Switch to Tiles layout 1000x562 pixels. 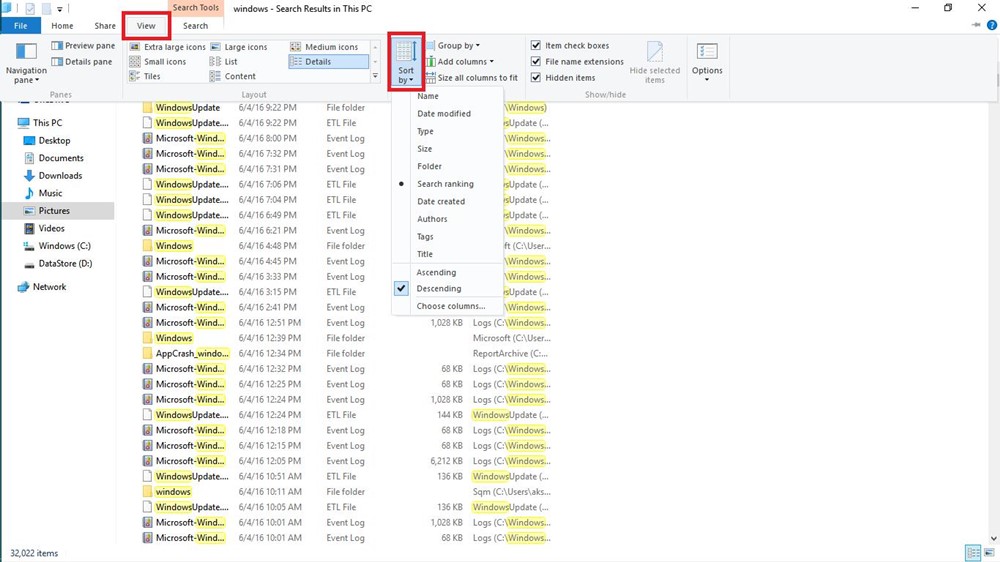(x=145, y=77)
